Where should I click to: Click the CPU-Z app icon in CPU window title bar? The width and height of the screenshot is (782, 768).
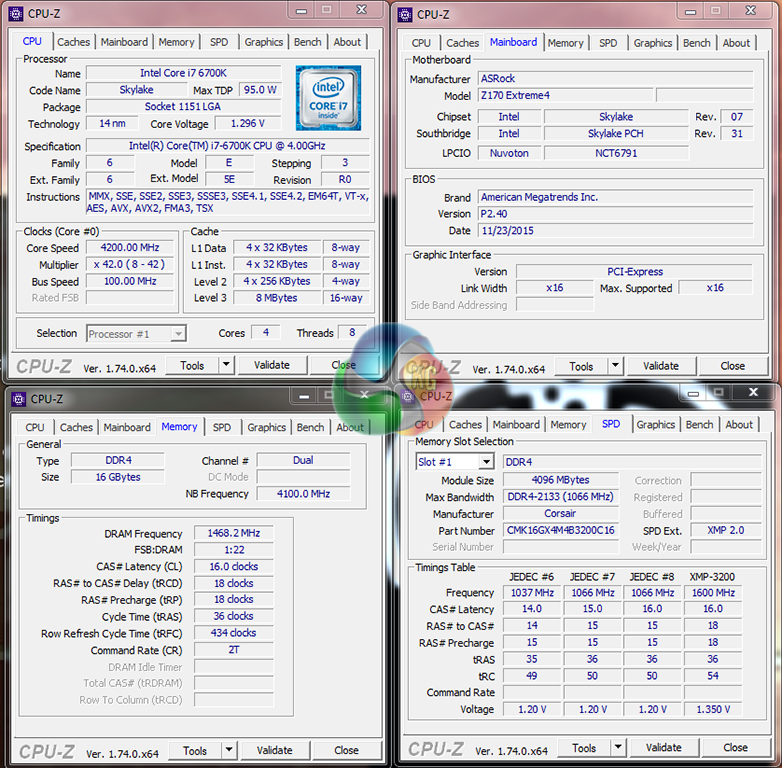click(x=15, y=13)
